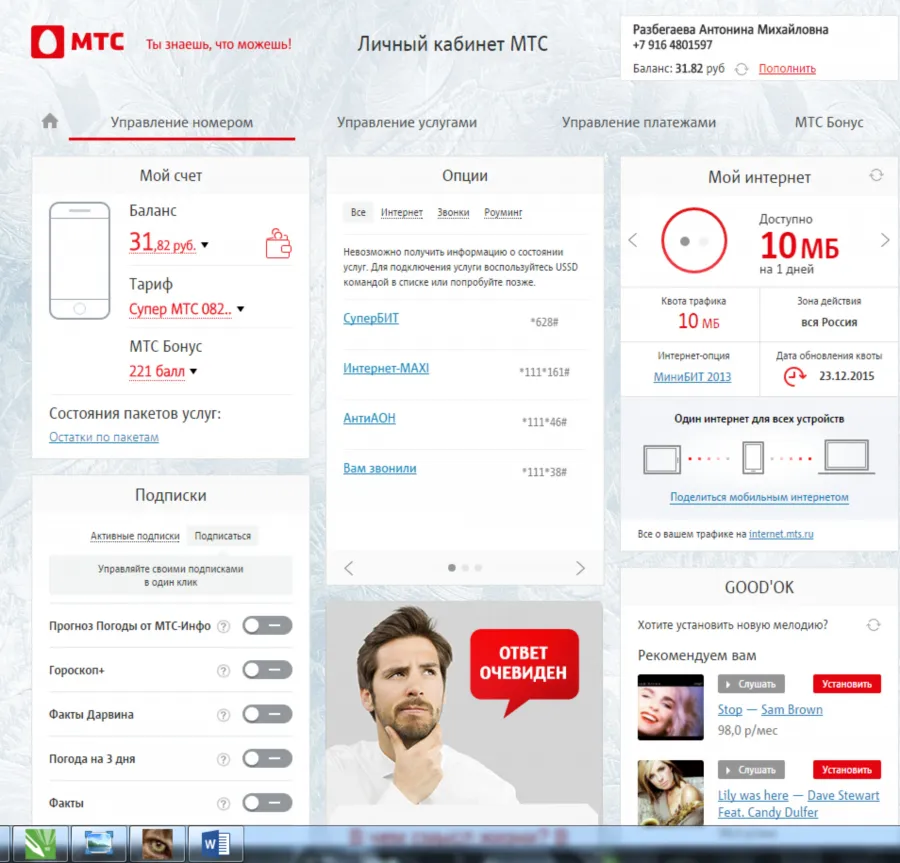The height and width of the screenshot is (863, 900).
Task: Open the green app in the taskbar
Action: tap(41, 843)
